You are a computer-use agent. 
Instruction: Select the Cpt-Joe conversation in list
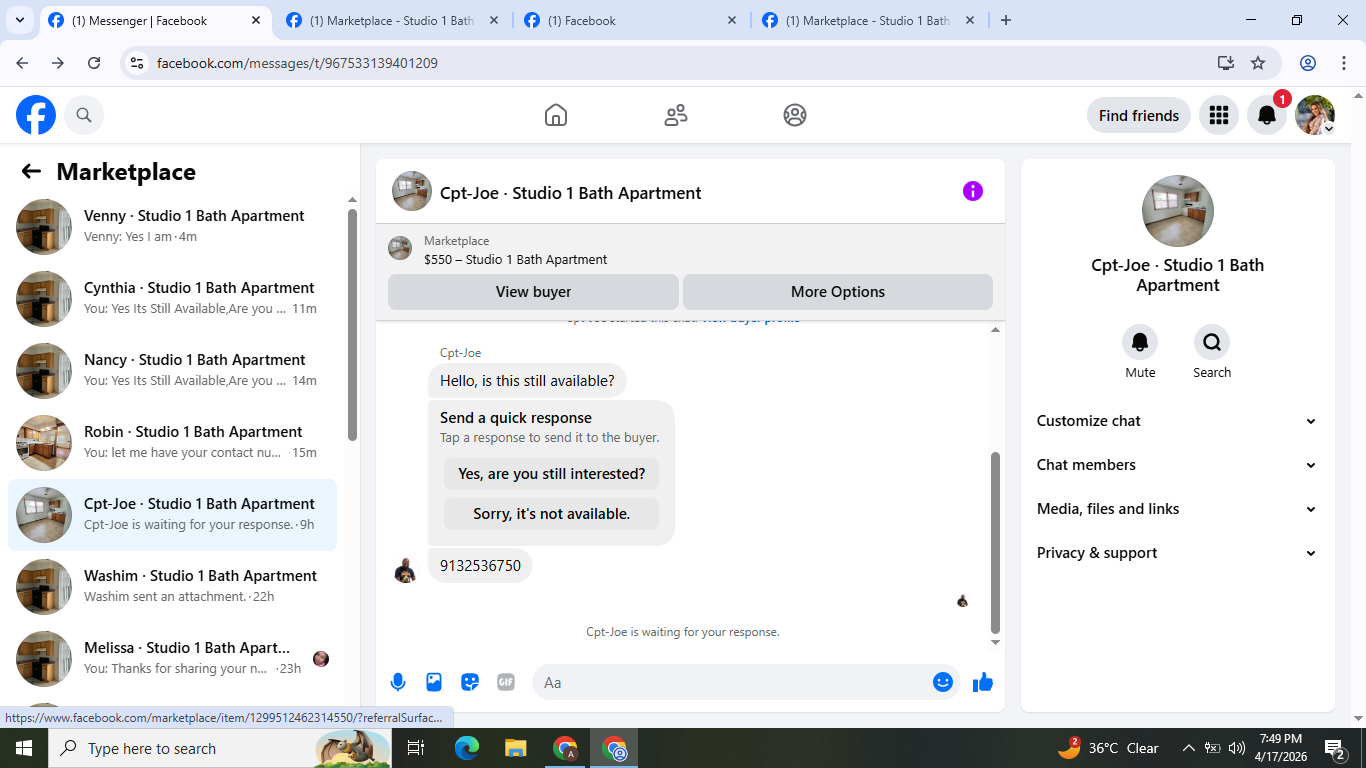pos(172,515)
